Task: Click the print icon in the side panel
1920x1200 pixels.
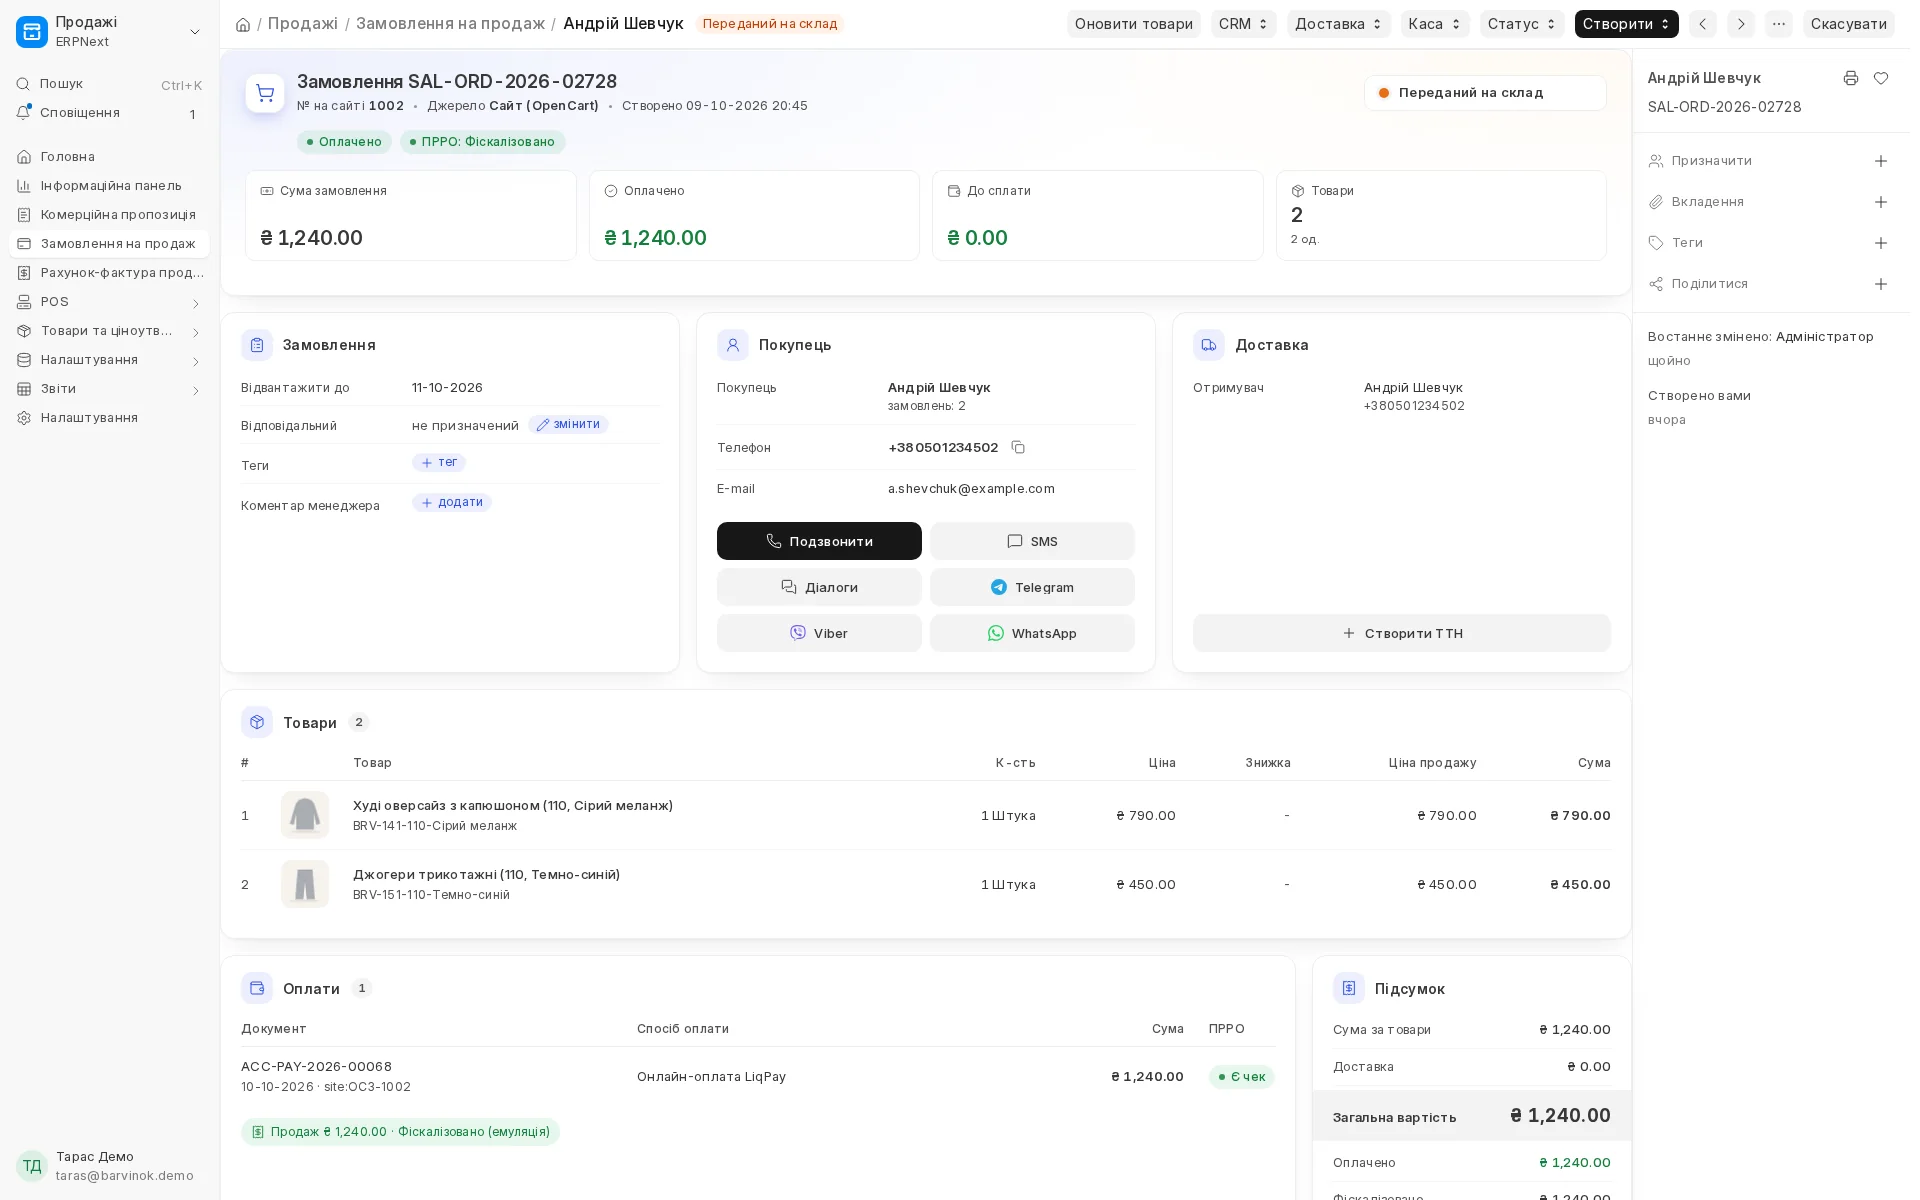Action: 1851,78
